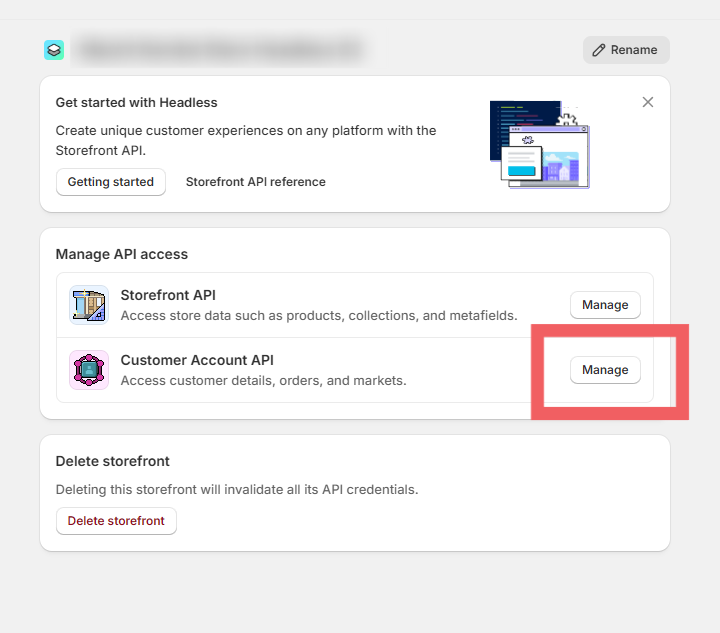Screen dimensions: 720x633
Task: Click the Manage API access section title
Action: tap(122, 254)
